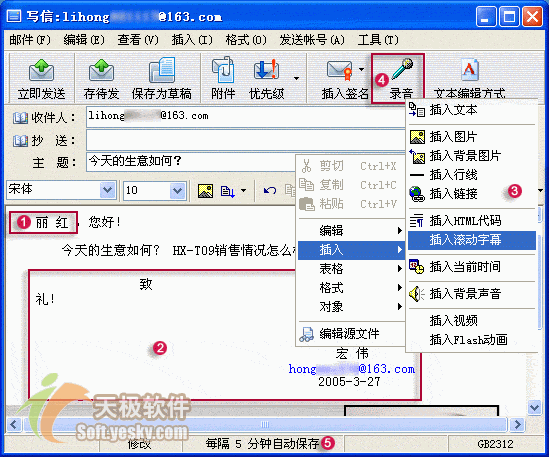Click the undo arrow icon in format bar
549x457 pixels.
click(x=270, y=191)
